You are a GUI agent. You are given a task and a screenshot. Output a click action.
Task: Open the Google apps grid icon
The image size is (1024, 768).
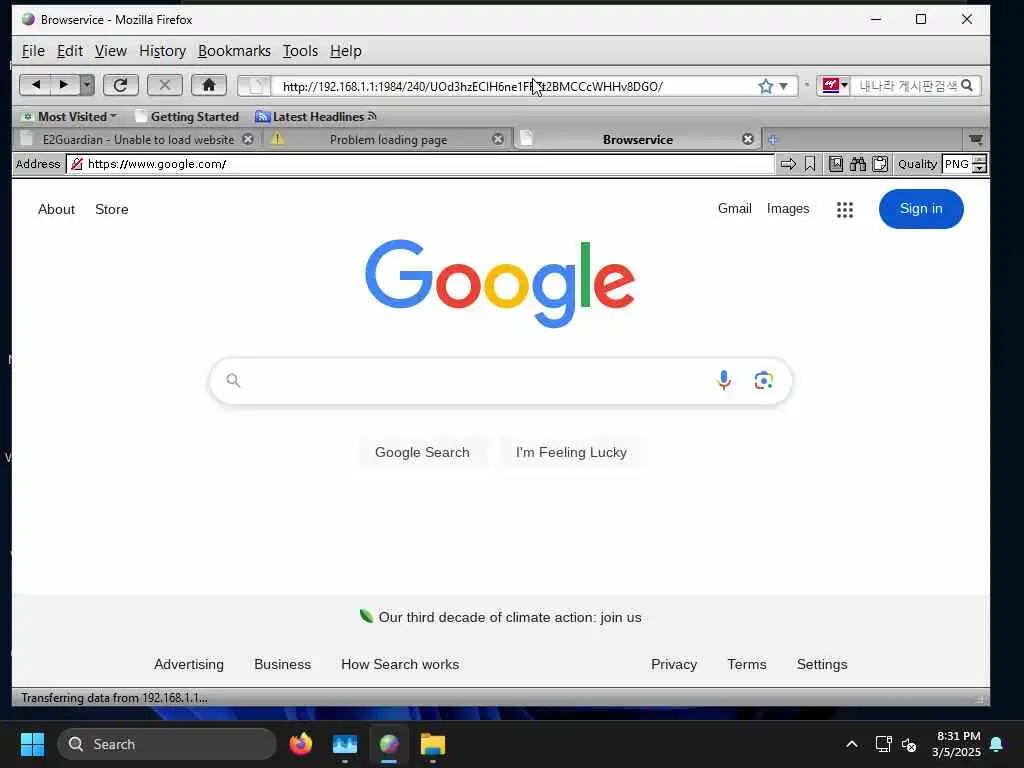coord(844,210)
